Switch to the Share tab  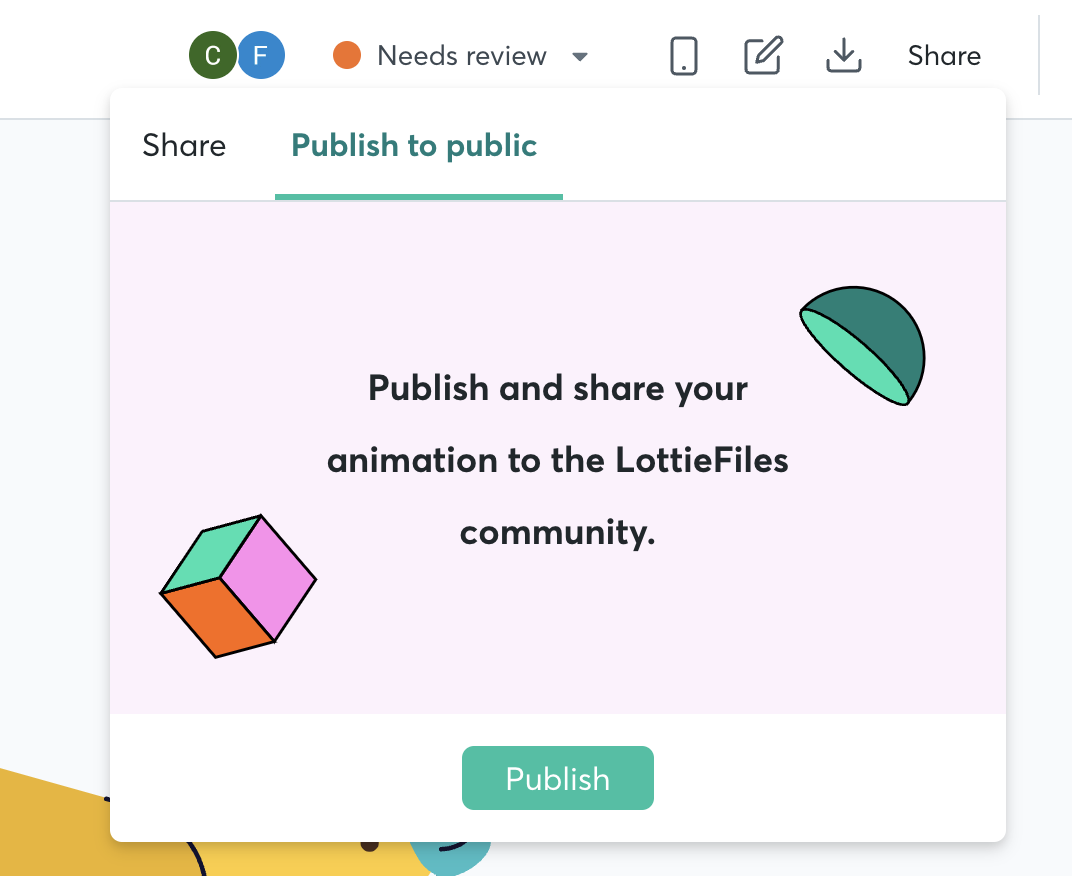pos(184,146)
